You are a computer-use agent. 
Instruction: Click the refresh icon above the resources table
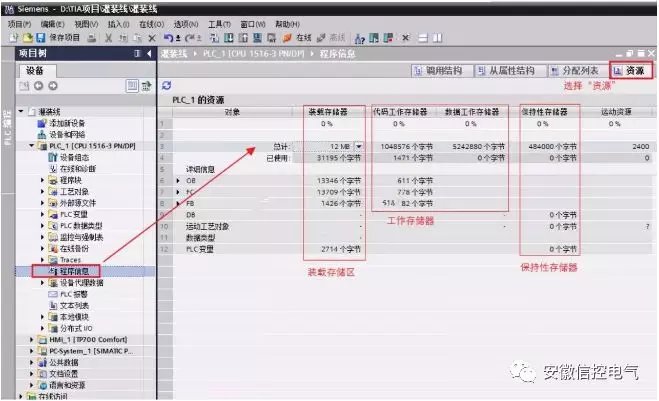[166, 86]
